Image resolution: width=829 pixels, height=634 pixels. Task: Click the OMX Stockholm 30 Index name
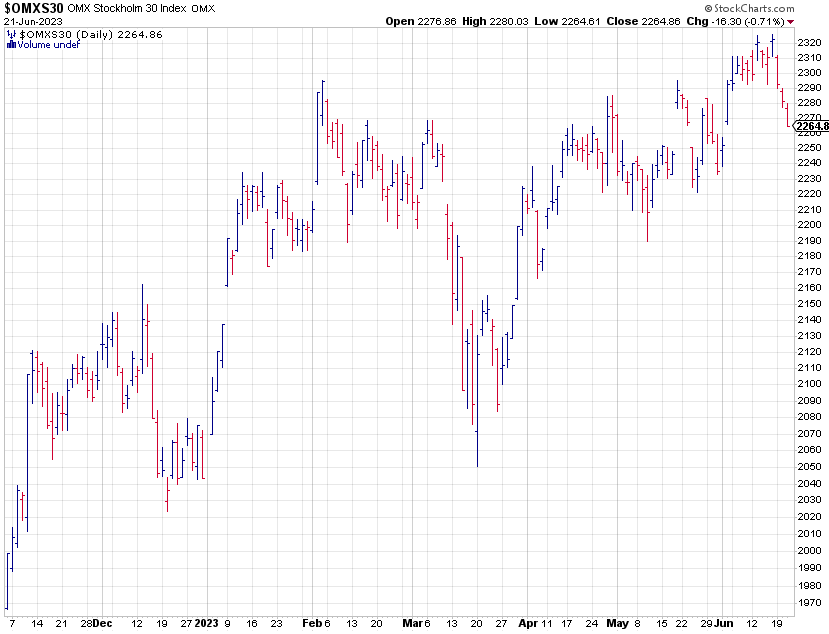point(126,8)
